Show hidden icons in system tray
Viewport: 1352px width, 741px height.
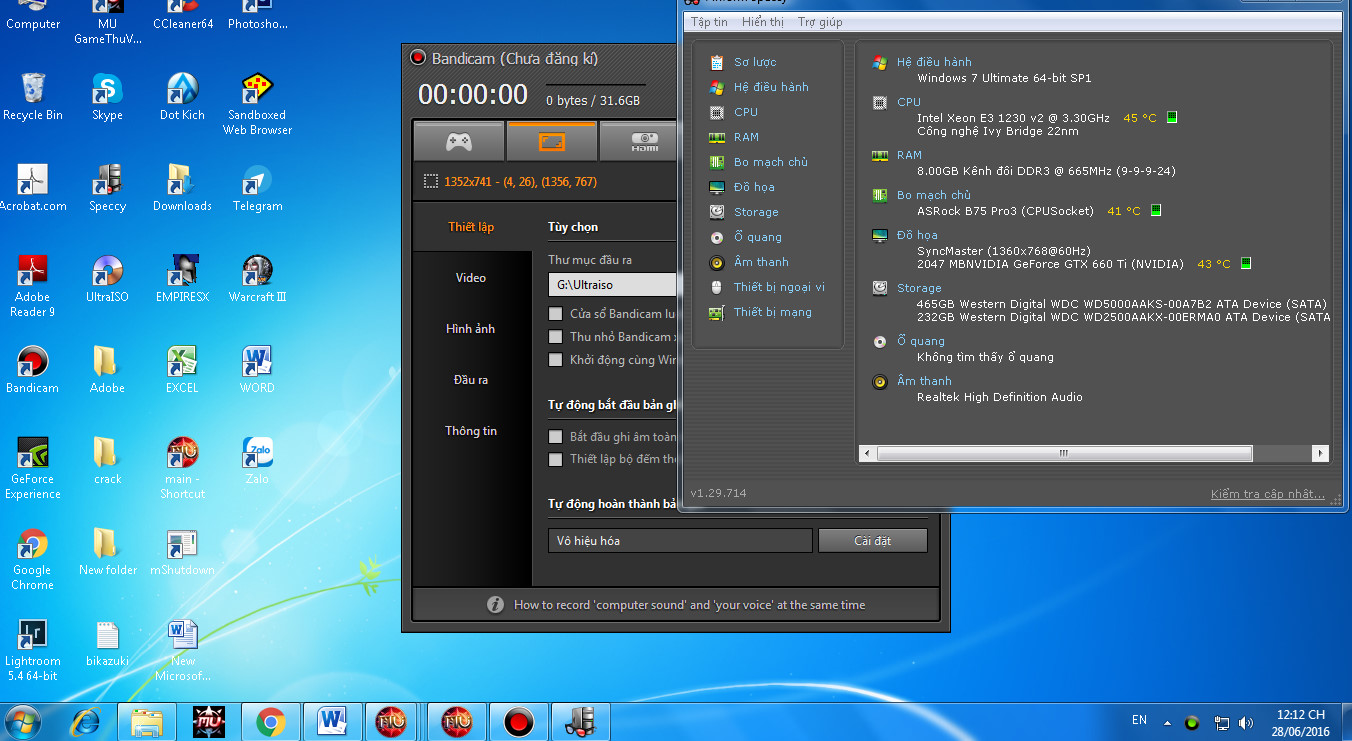1167,722
